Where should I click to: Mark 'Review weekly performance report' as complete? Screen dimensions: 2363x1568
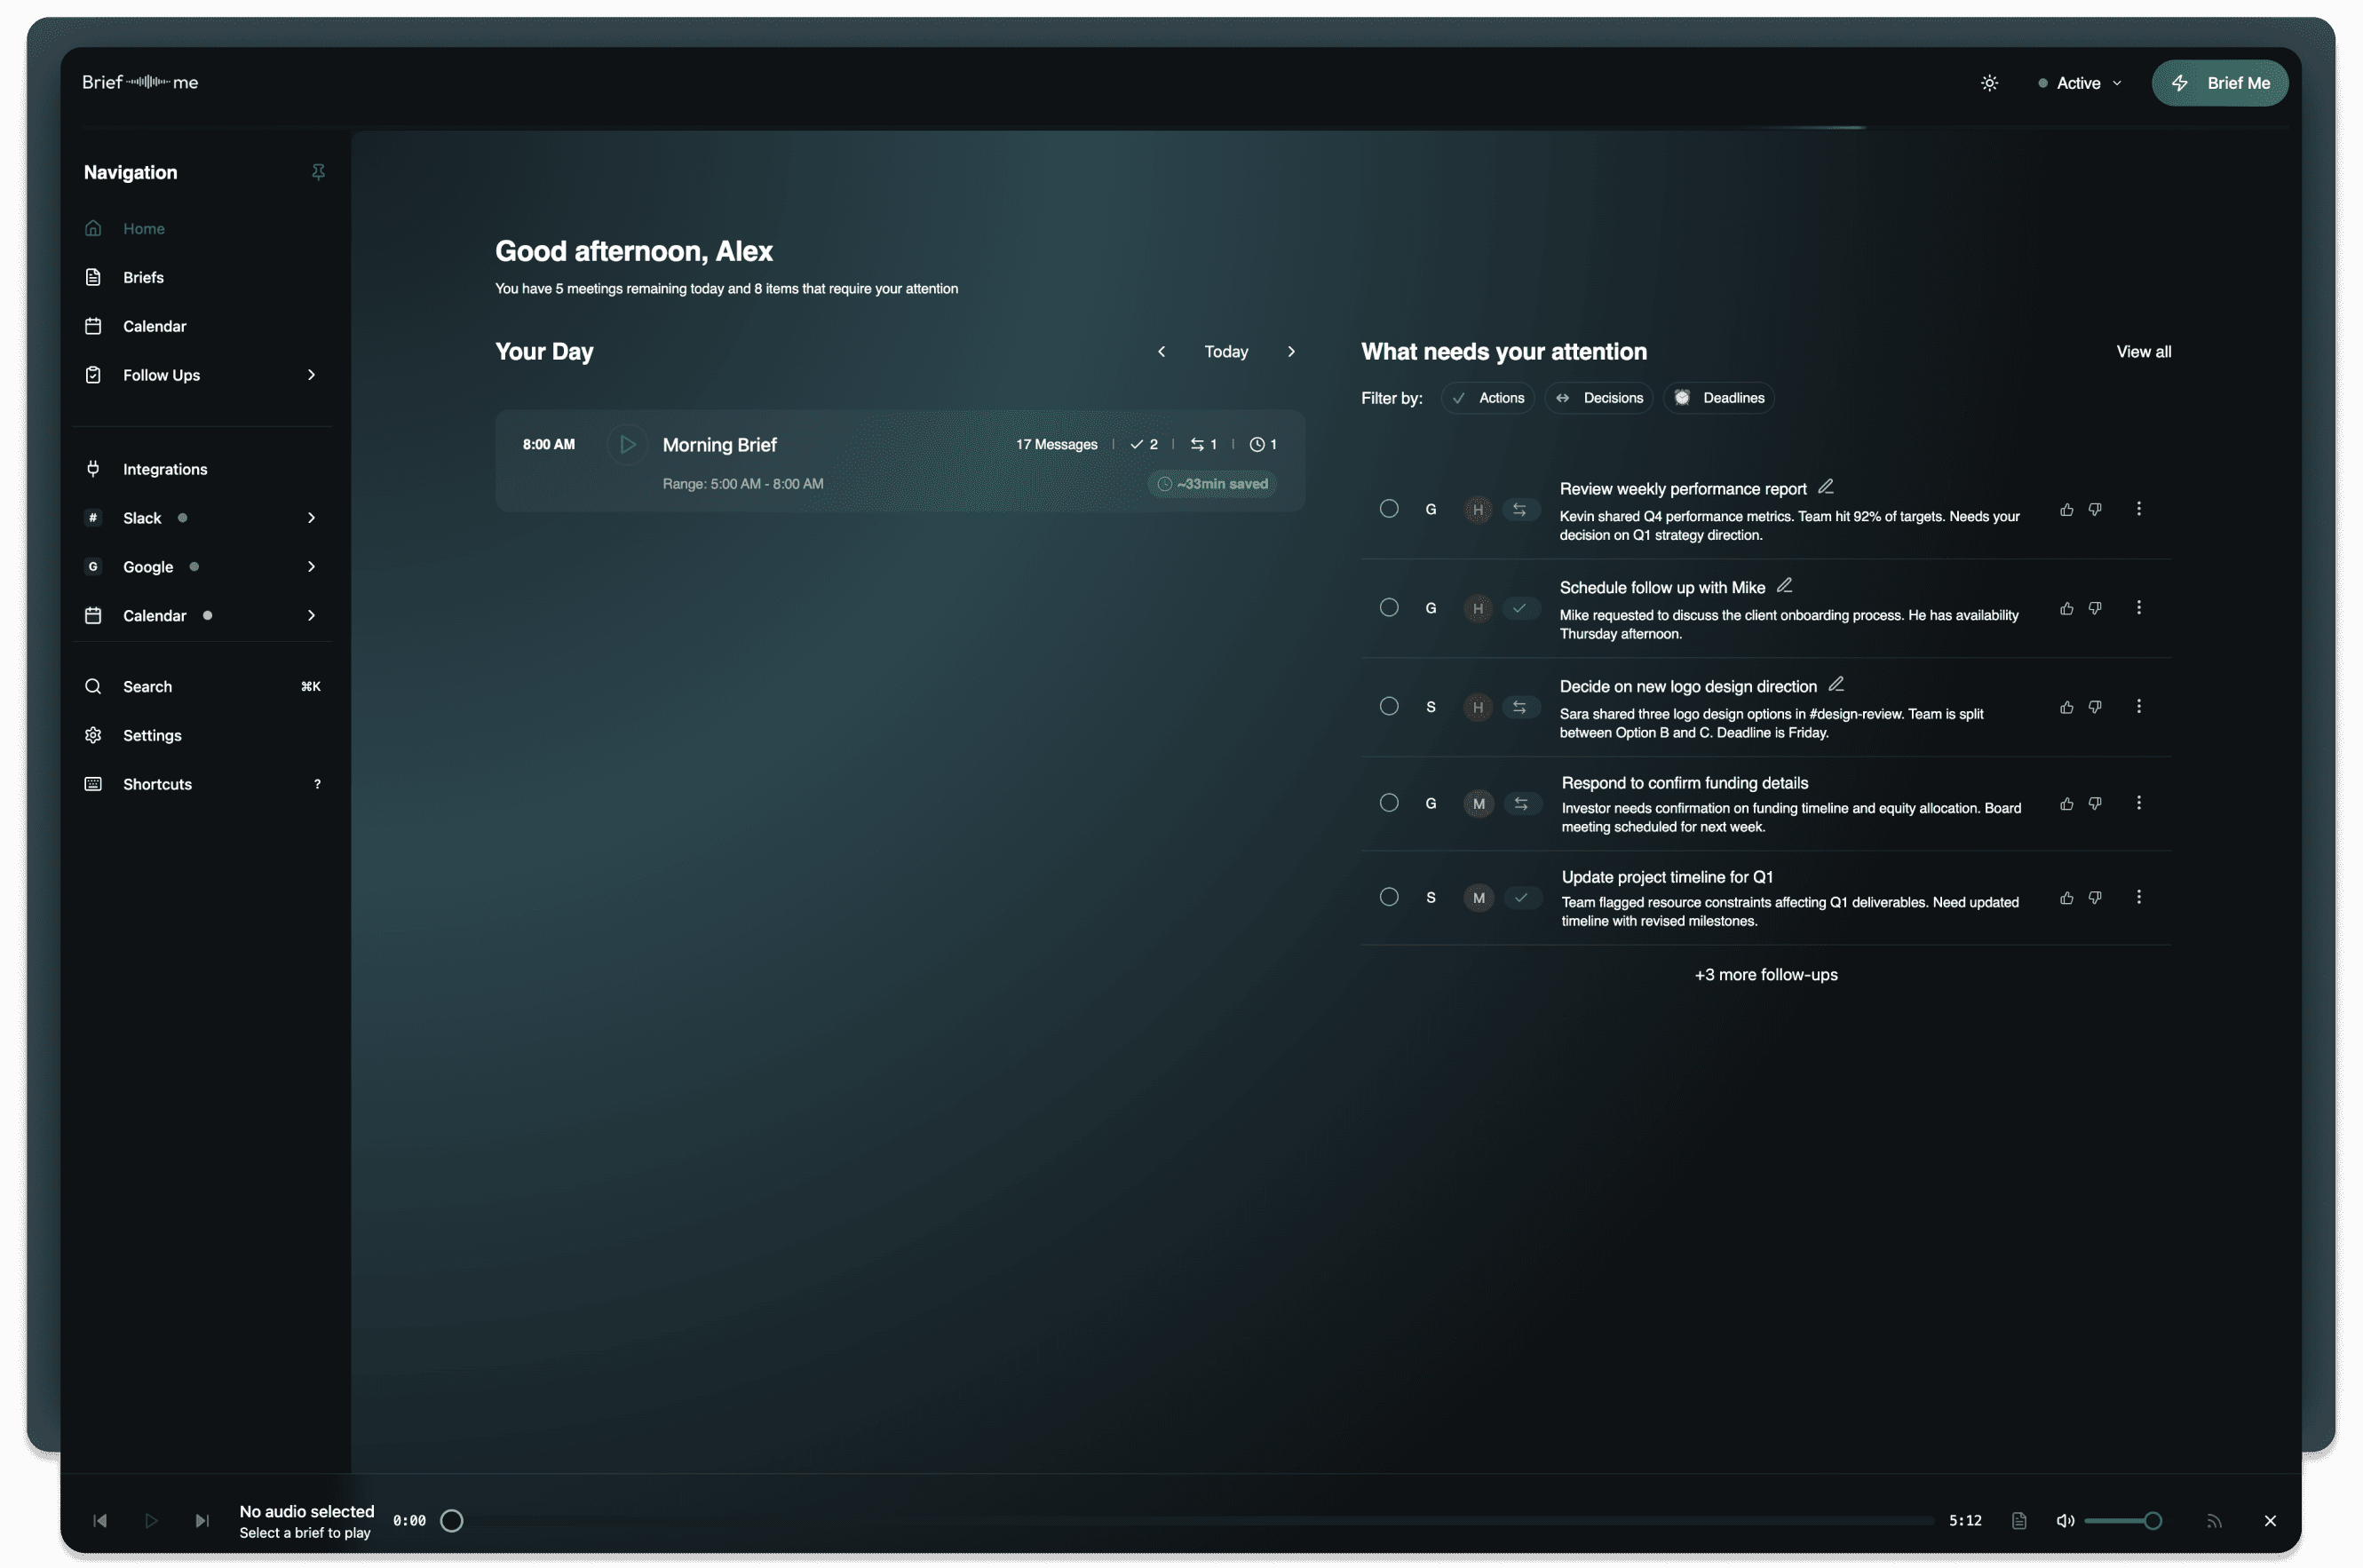coord(1388,509)
